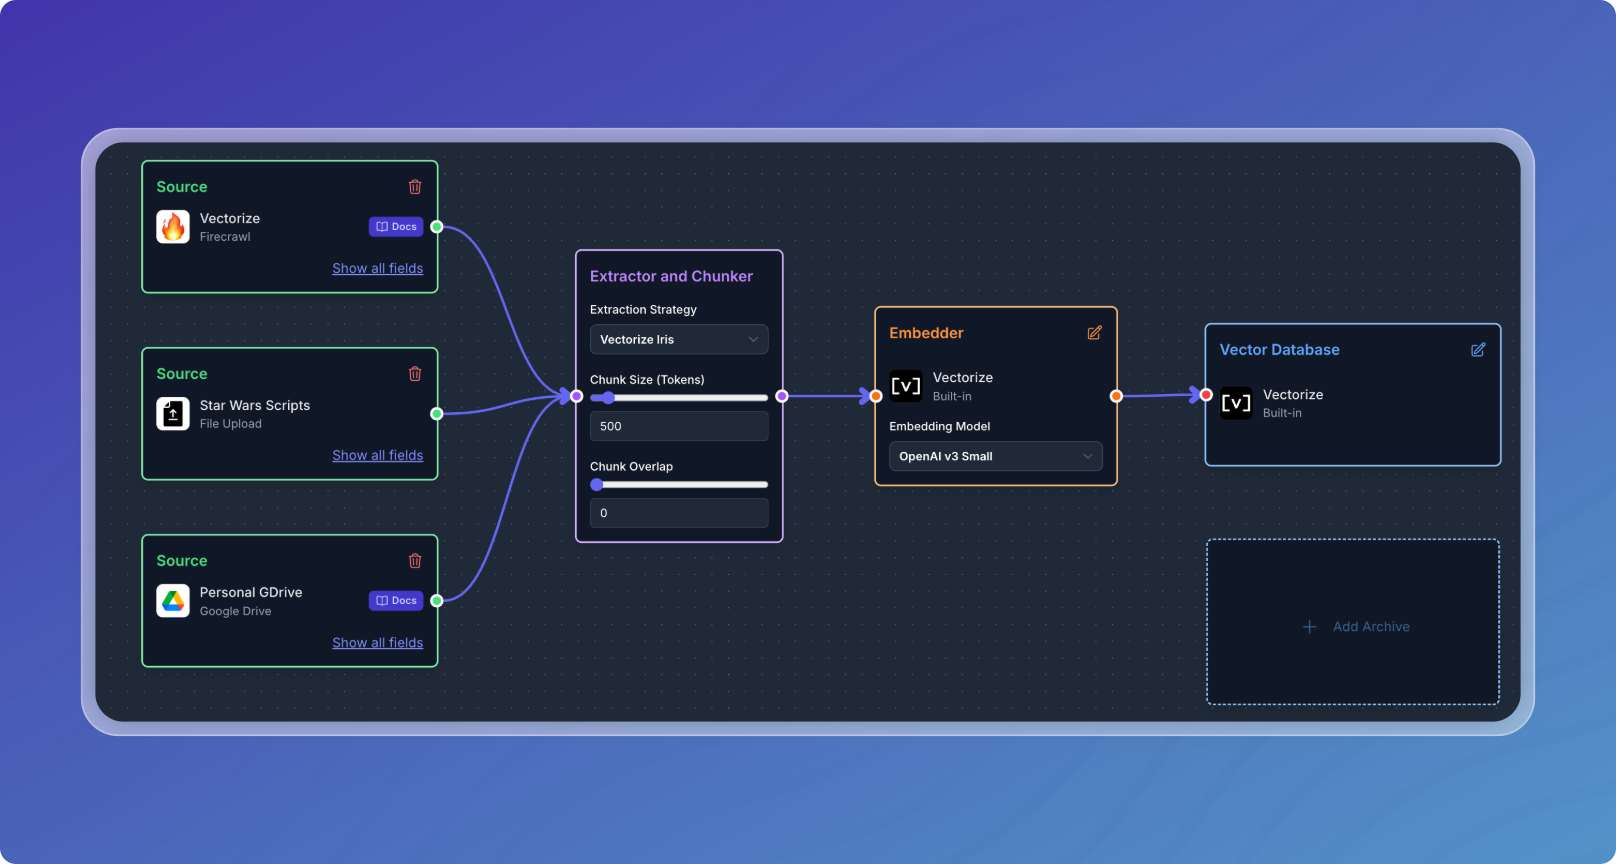This screenshot has height=864, width=1616.
Task: Show all fields for Personal GDrive
Action: 378,643
